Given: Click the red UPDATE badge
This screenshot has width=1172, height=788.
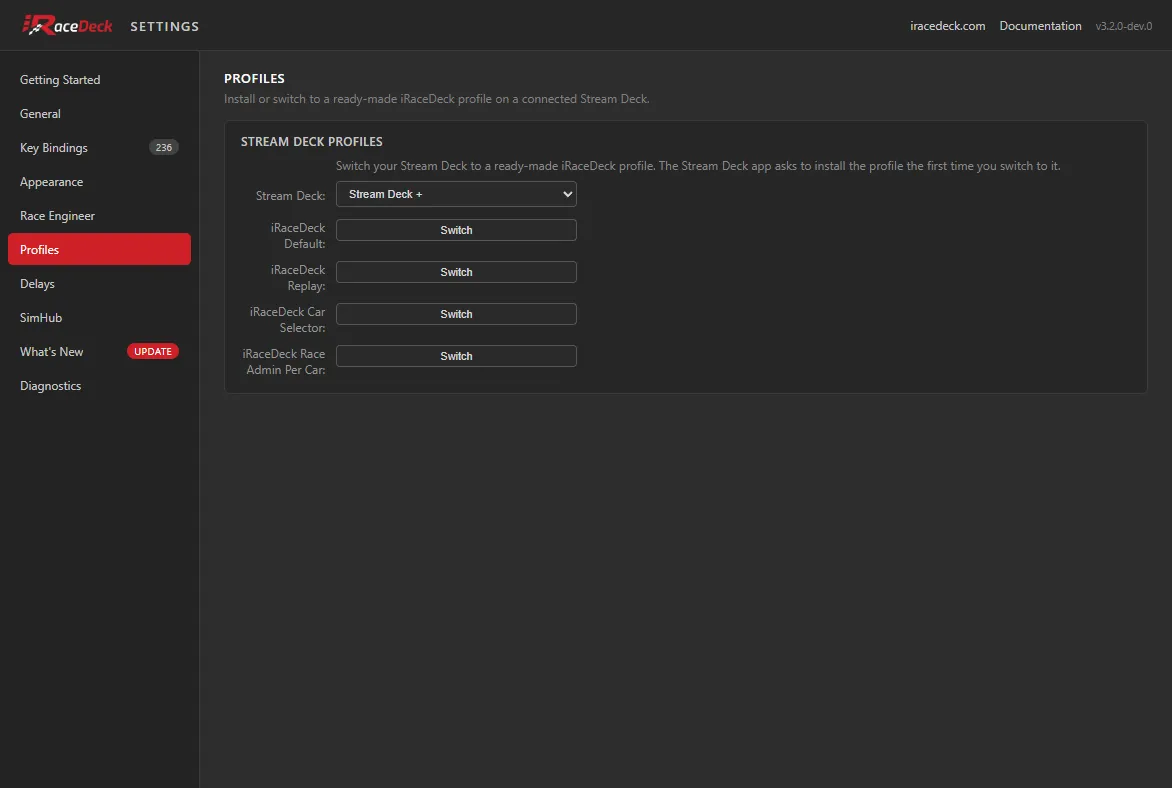Looking at the screenshot, I should pyautogui.click(x=152, y=351).
